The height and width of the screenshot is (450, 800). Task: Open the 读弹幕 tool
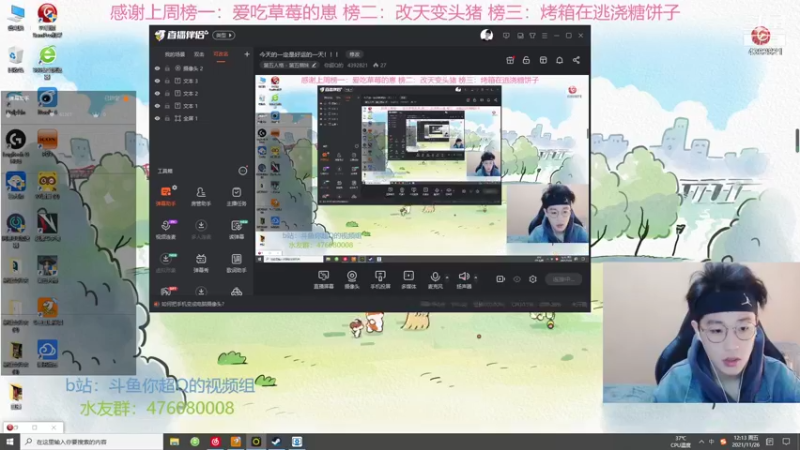click(x=236, y=230)
